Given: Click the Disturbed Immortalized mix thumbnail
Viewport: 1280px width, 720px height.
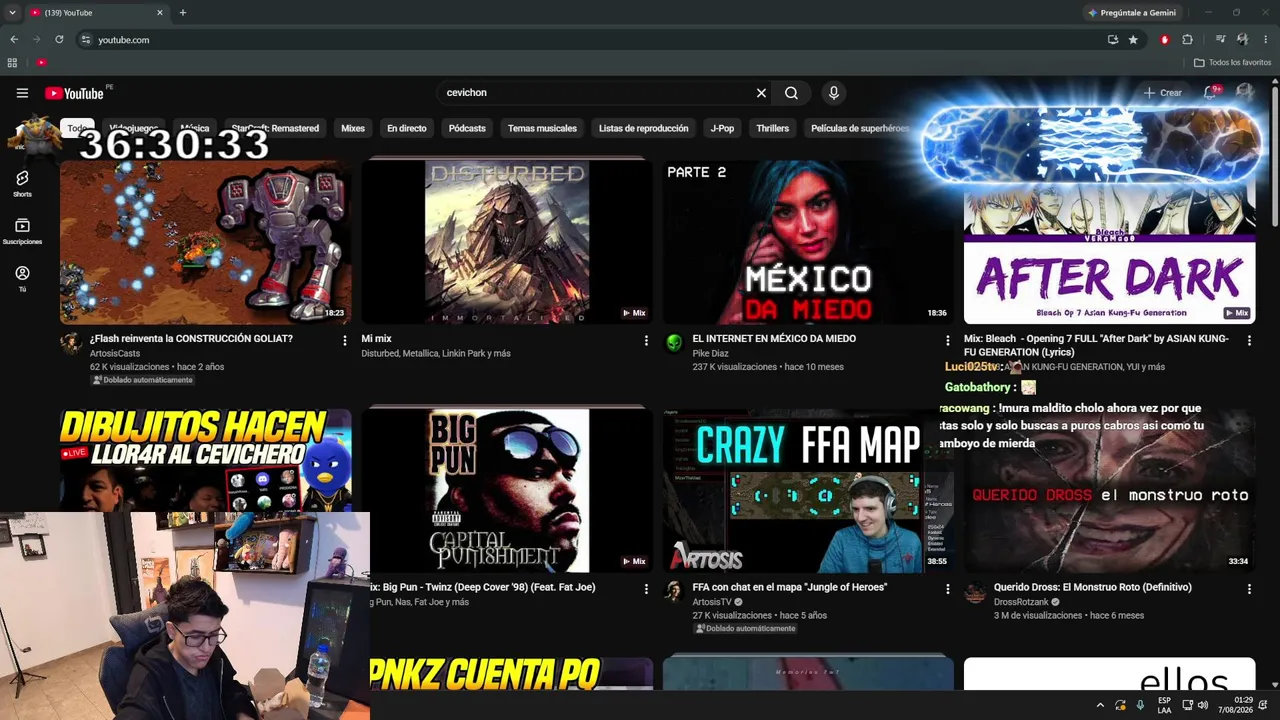Looking at the screenshot, I should click(x=507, y=242).
